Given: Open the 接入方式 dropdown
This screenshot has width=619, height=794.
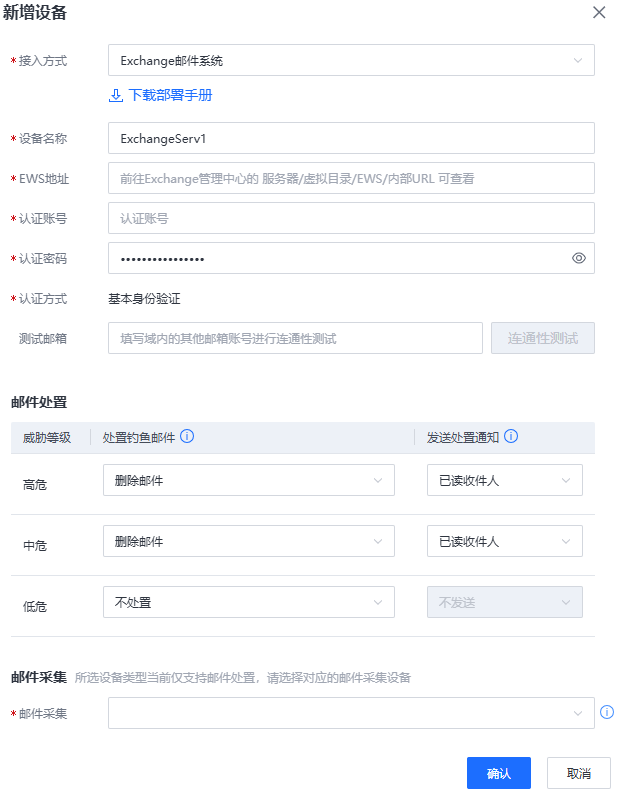Looking at the screenshot, I should coord(351,60).
